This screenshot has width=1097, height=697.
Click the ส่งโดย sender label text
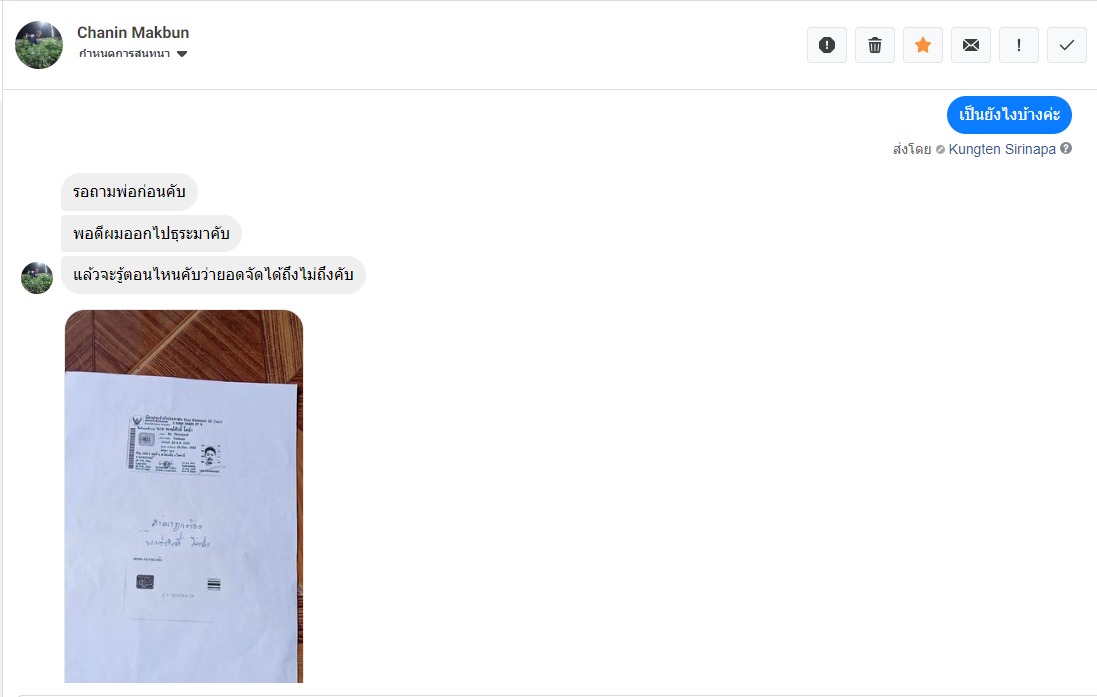tap(912, 149)
